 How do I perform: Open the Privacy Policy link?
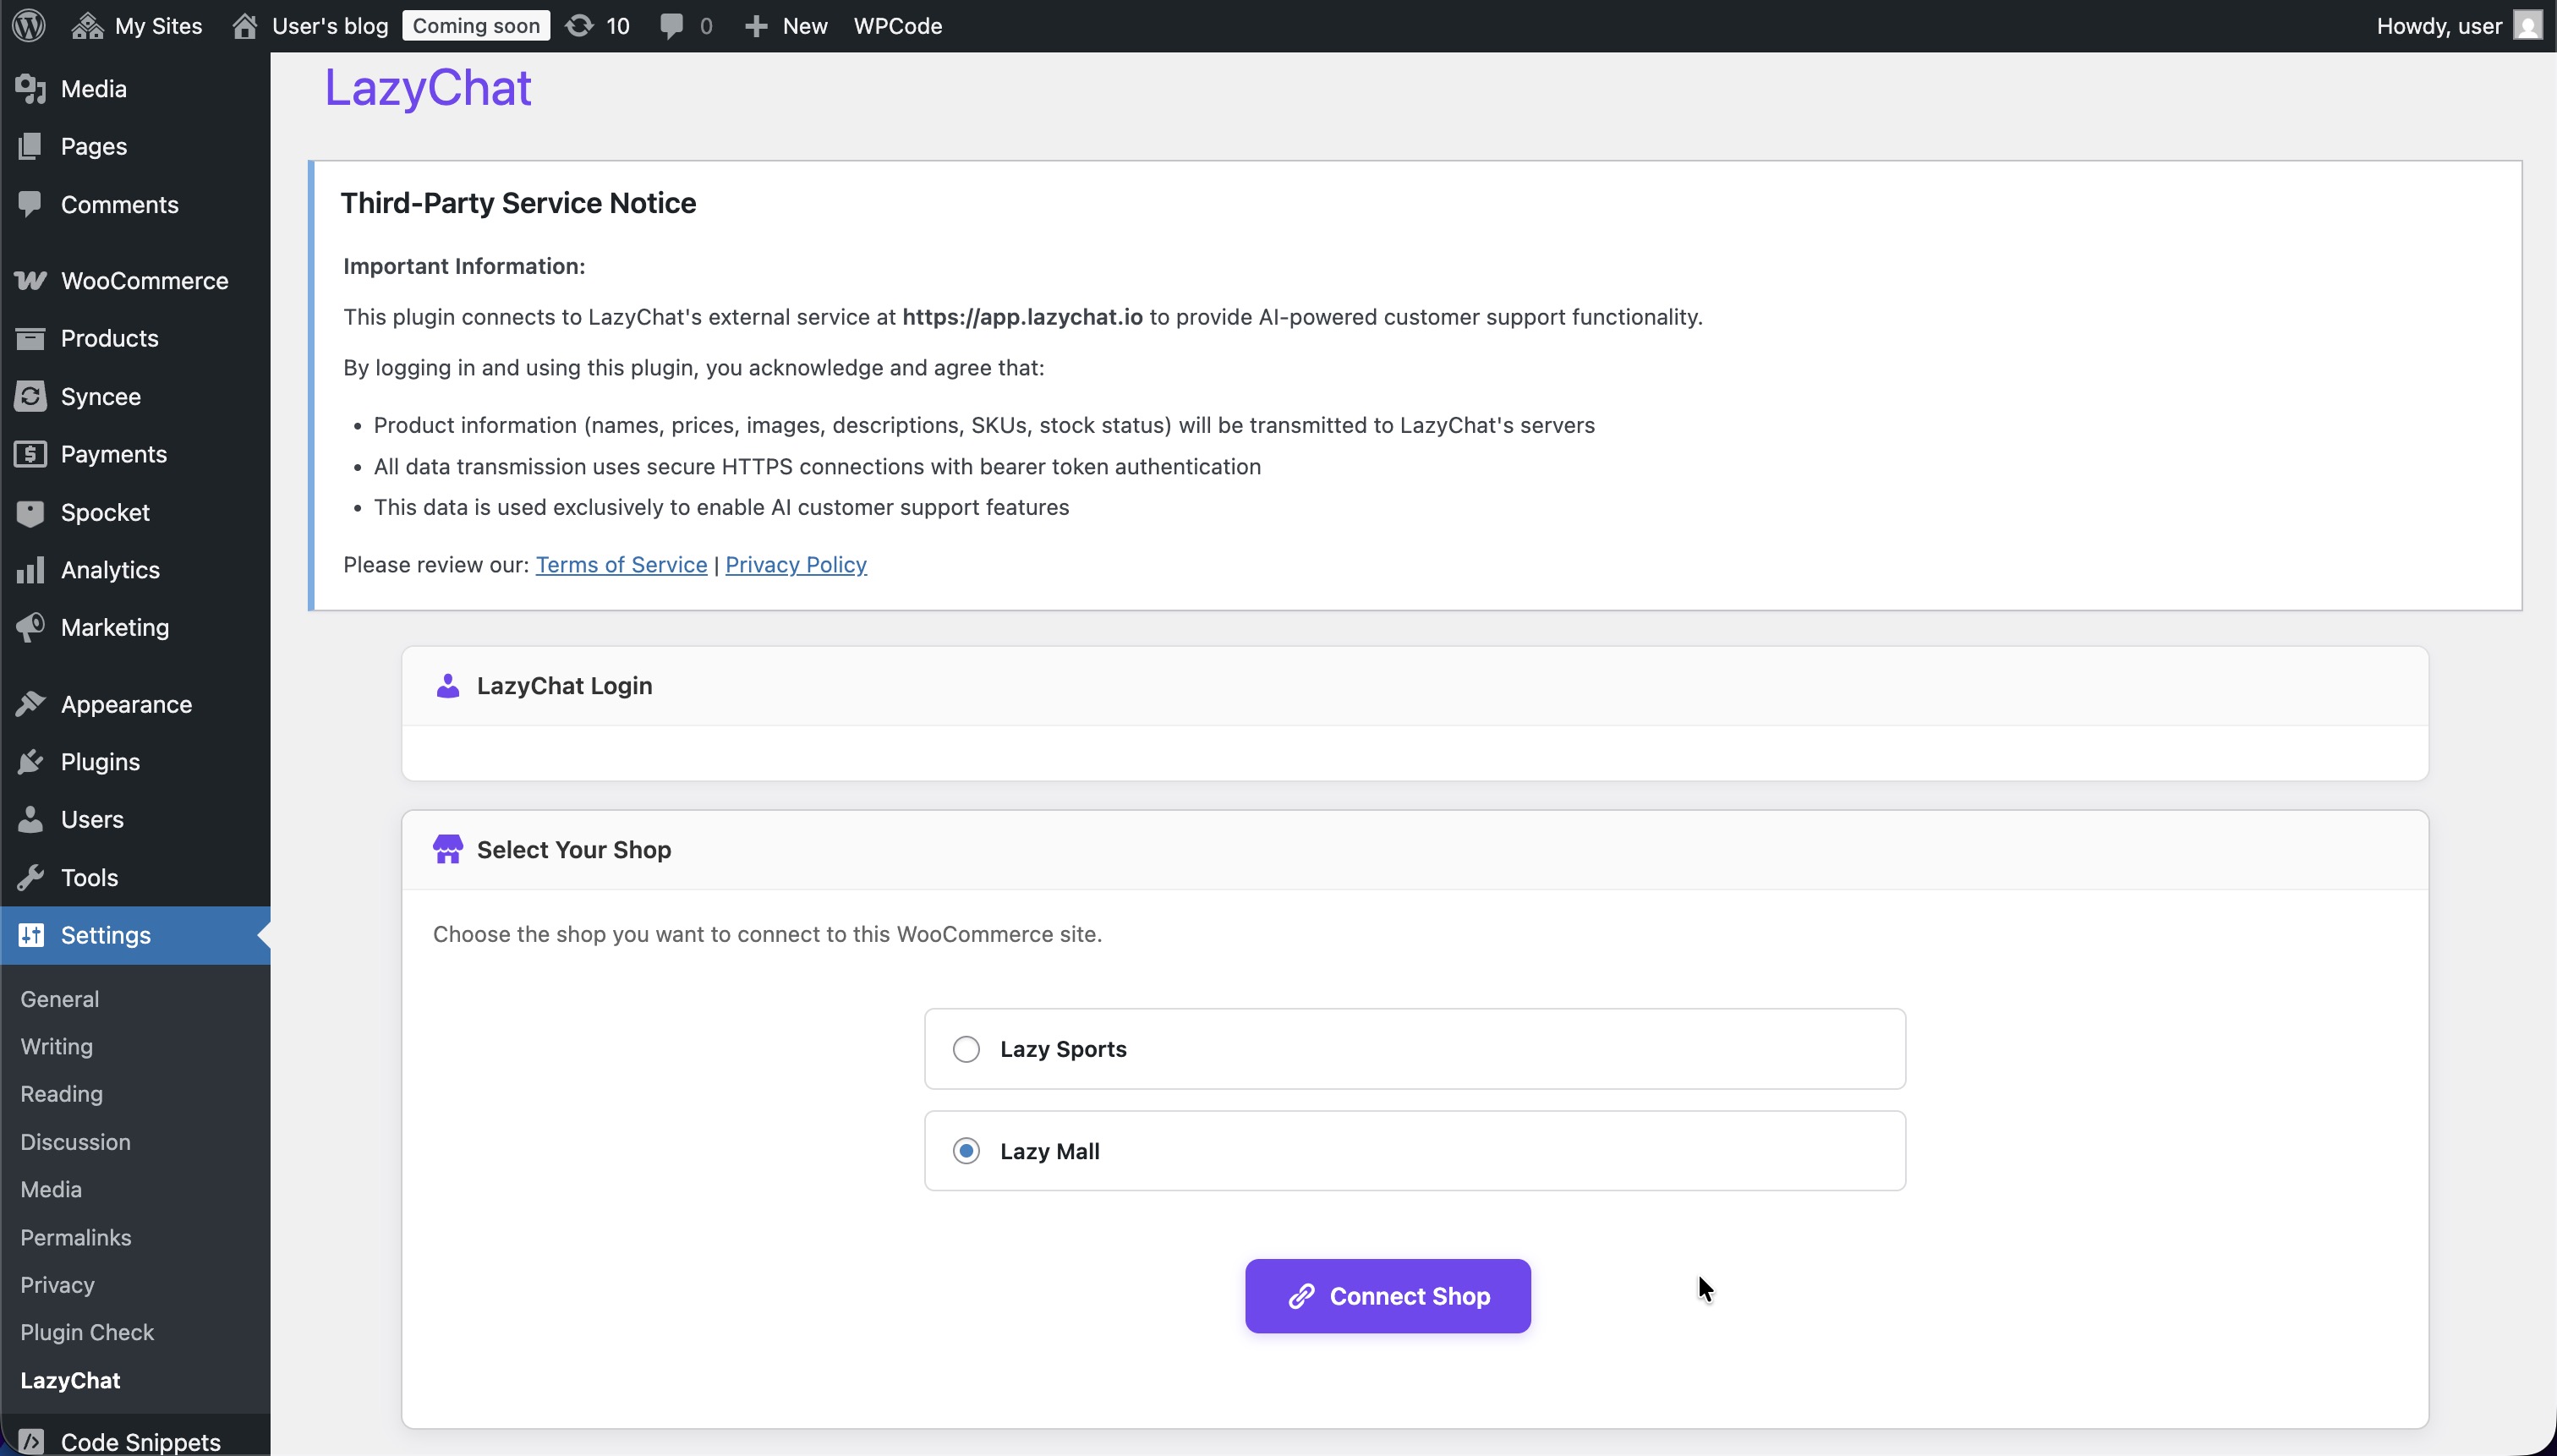pos(795,565)
